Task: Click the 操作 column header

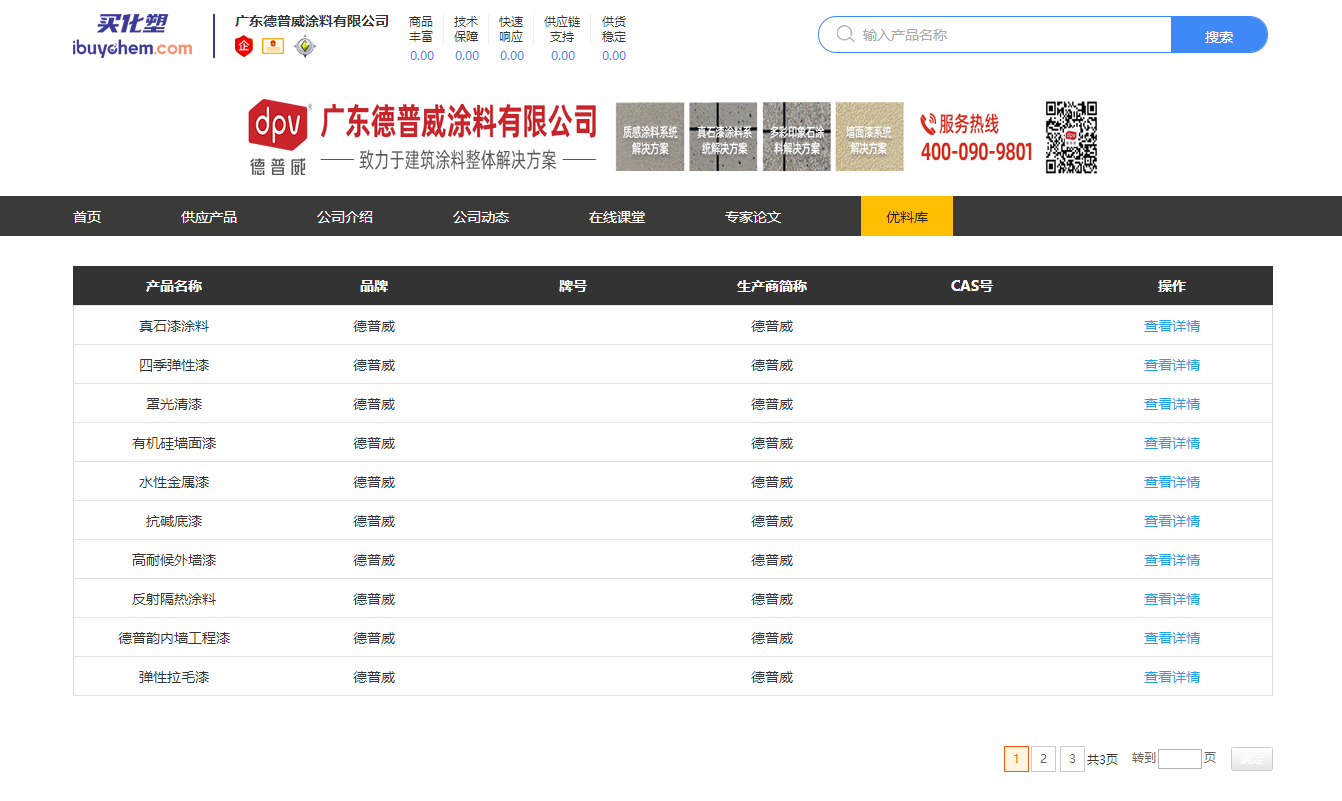Action: [x=1172, y=286]
